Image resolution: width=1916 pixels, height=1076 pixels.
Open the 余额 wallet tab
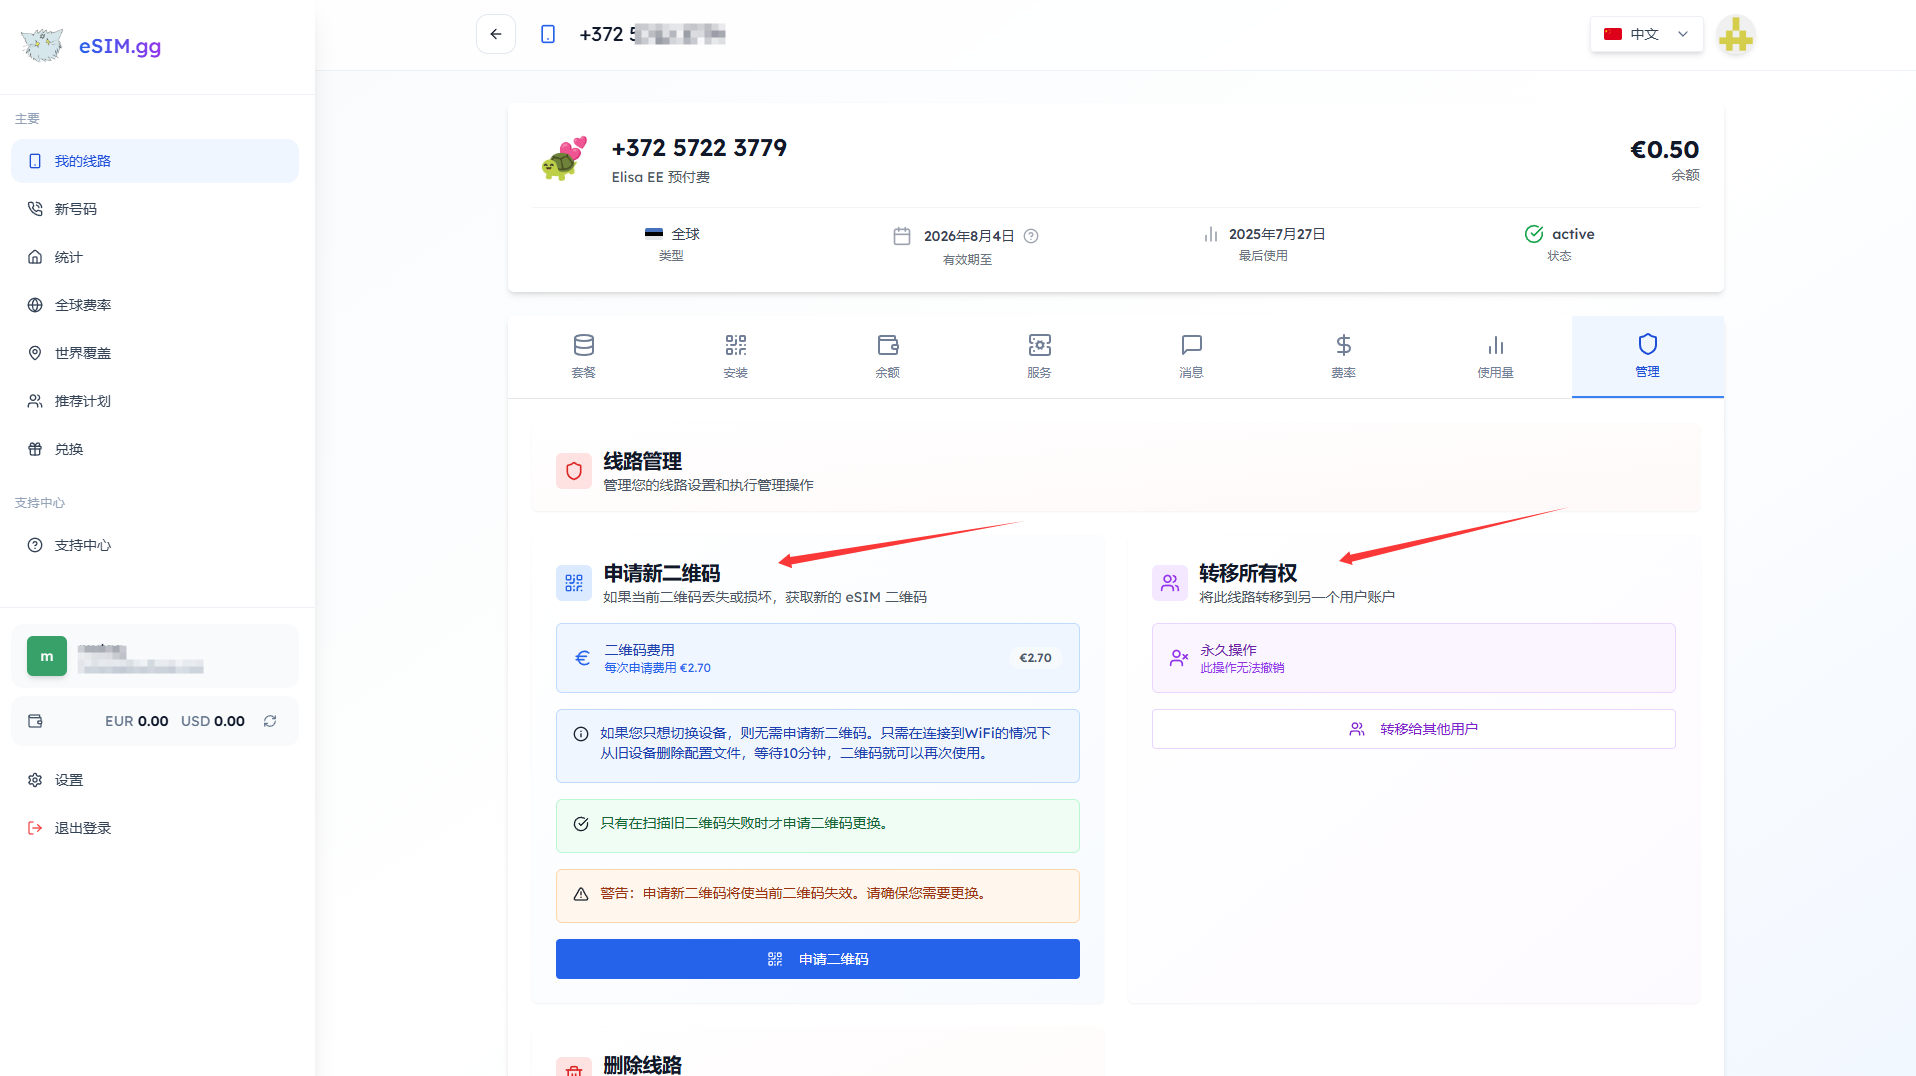(x=887, y=356)
